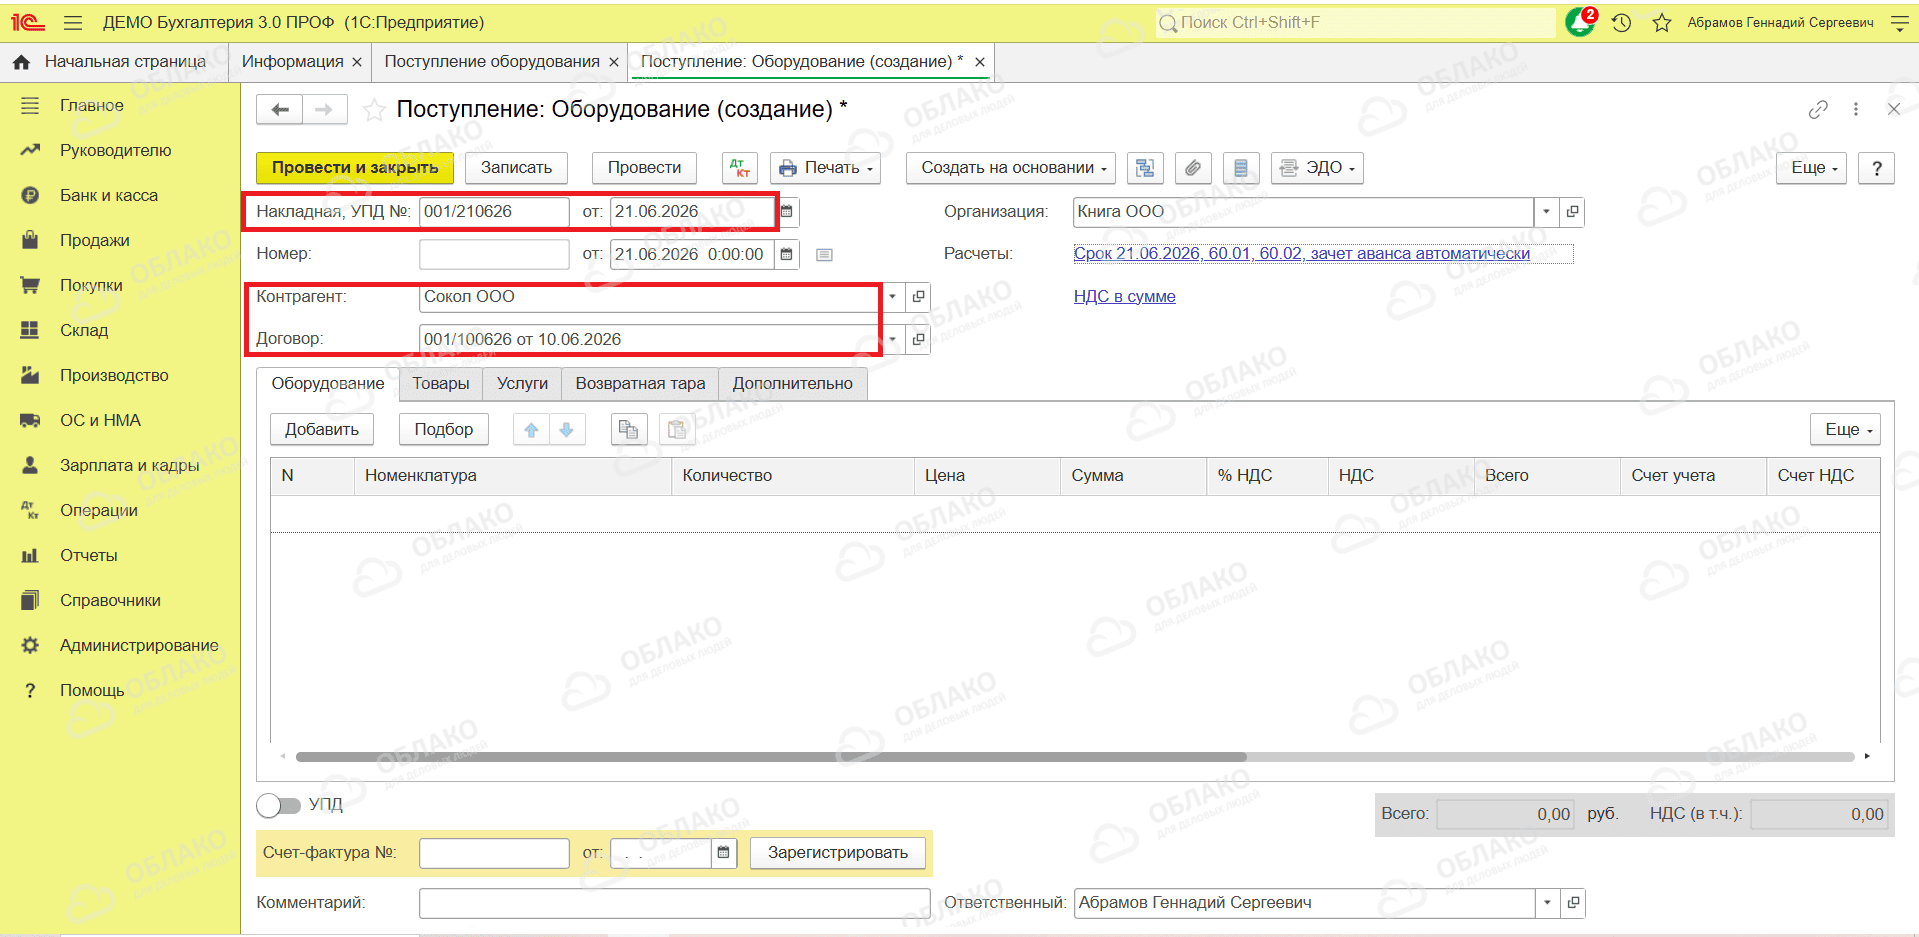Open service settings icon beside user name
1919x937 pixels.
pyautogui.click(x=1900, y=22)
